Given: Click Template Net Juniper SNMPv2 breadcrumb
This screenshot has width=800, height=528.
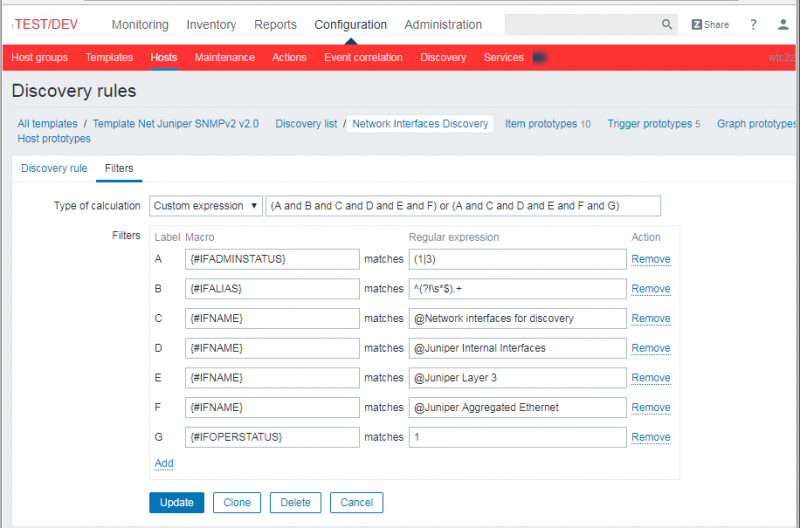Looking at the screenshot, I should [x=176, y=124].
